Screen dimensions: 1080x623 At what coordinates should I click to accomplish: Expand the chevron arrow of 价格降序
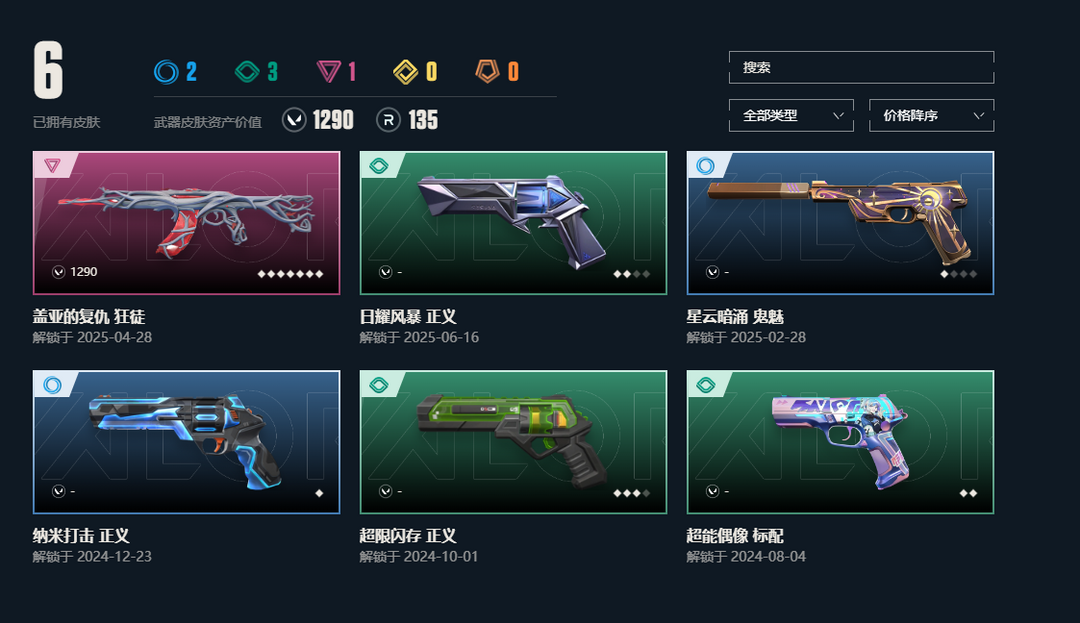coord(978,116)
